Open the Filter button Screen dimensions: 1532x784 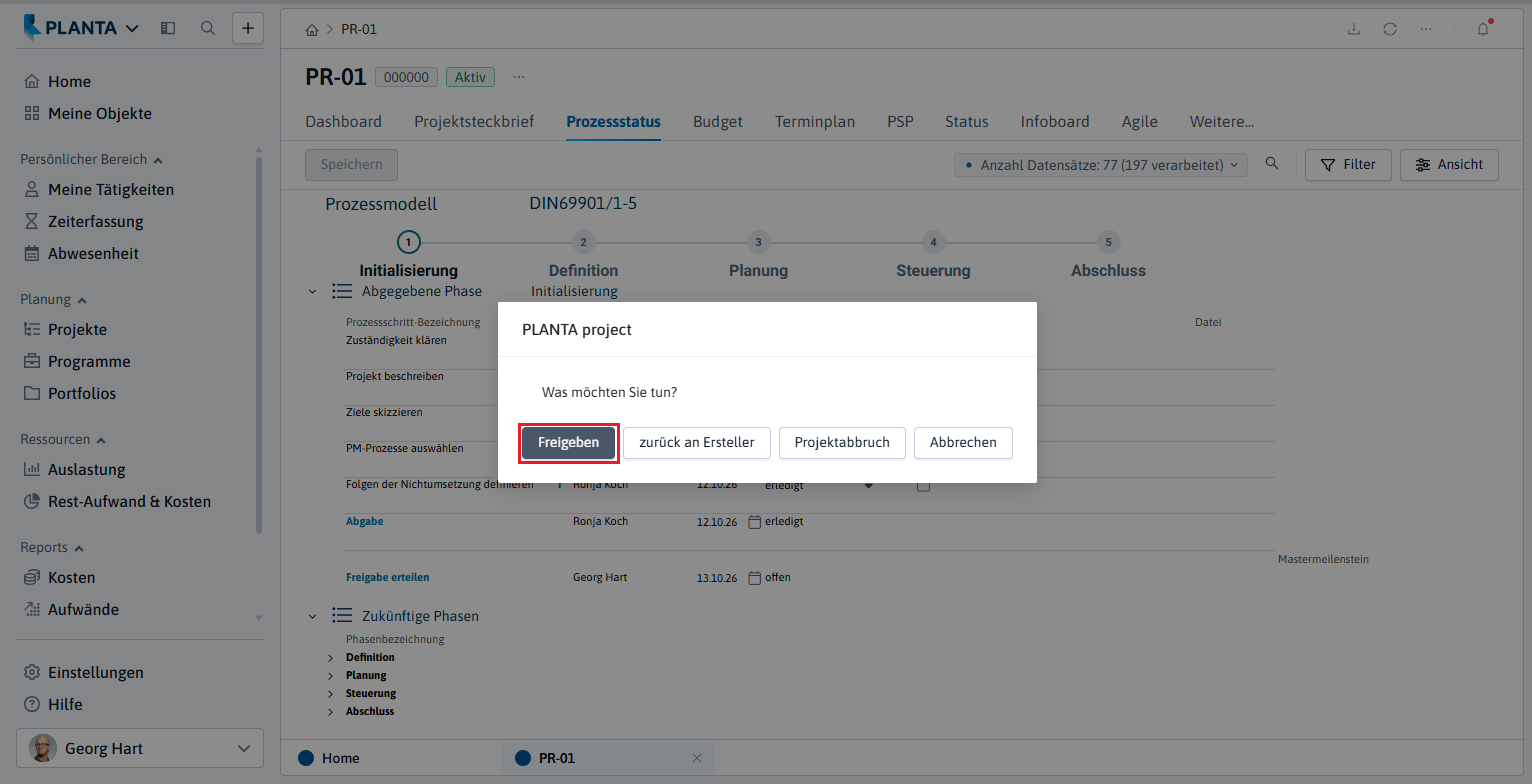coord(1348,165)
